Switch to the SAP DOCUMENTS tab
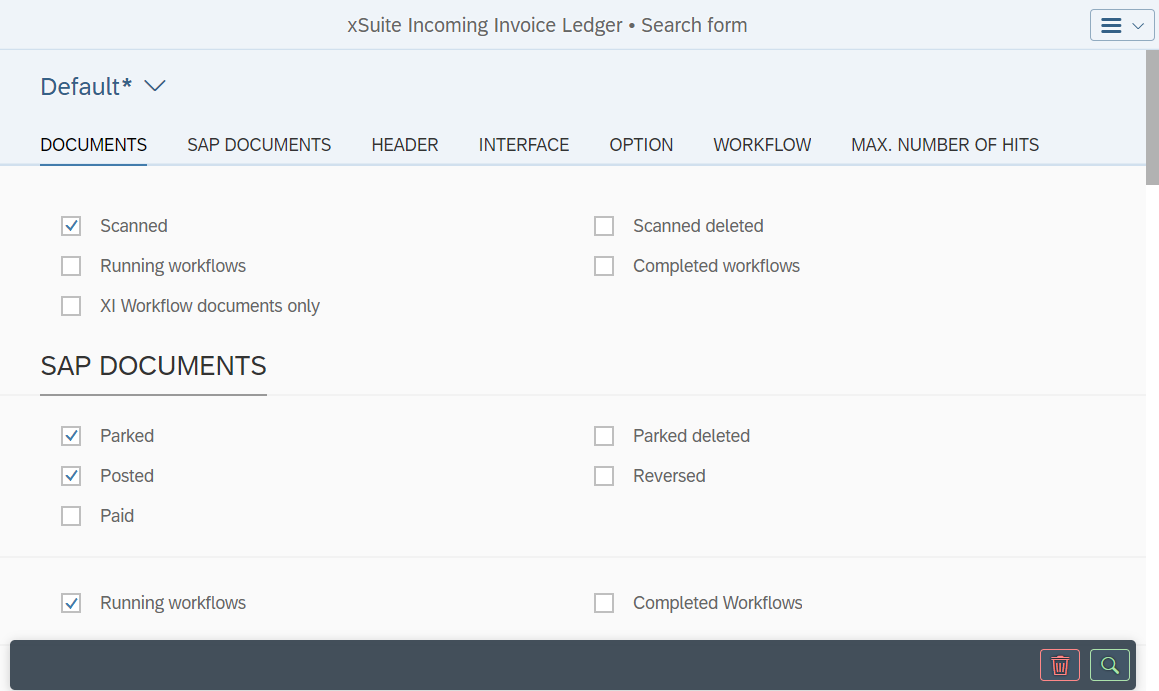The height and width of the screenshot is (691, 1159). [259, 145]
